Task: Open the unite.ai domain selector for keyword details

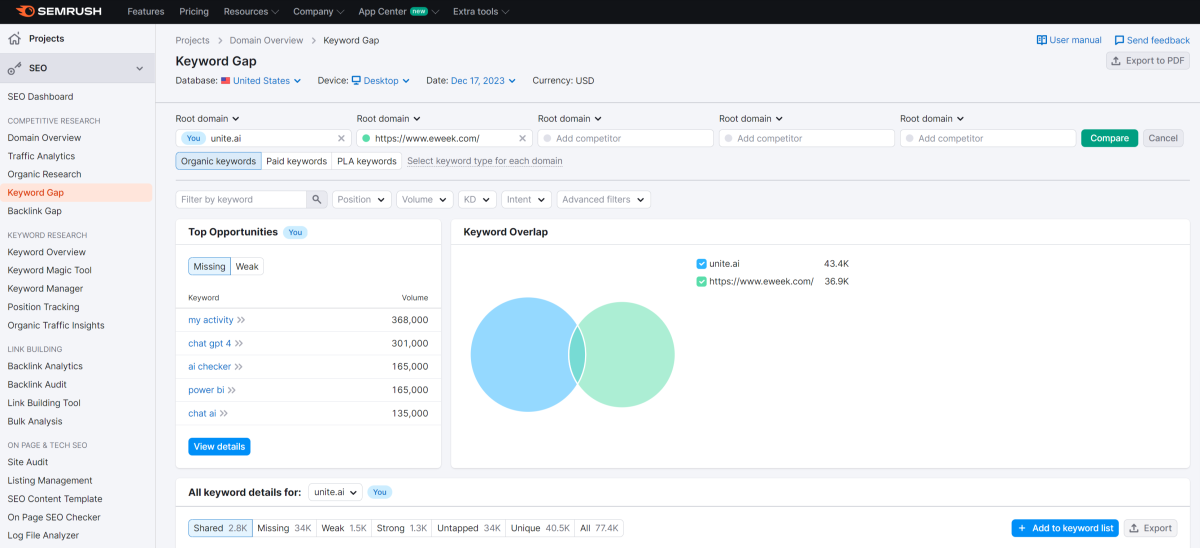Action: coord(335,492)
